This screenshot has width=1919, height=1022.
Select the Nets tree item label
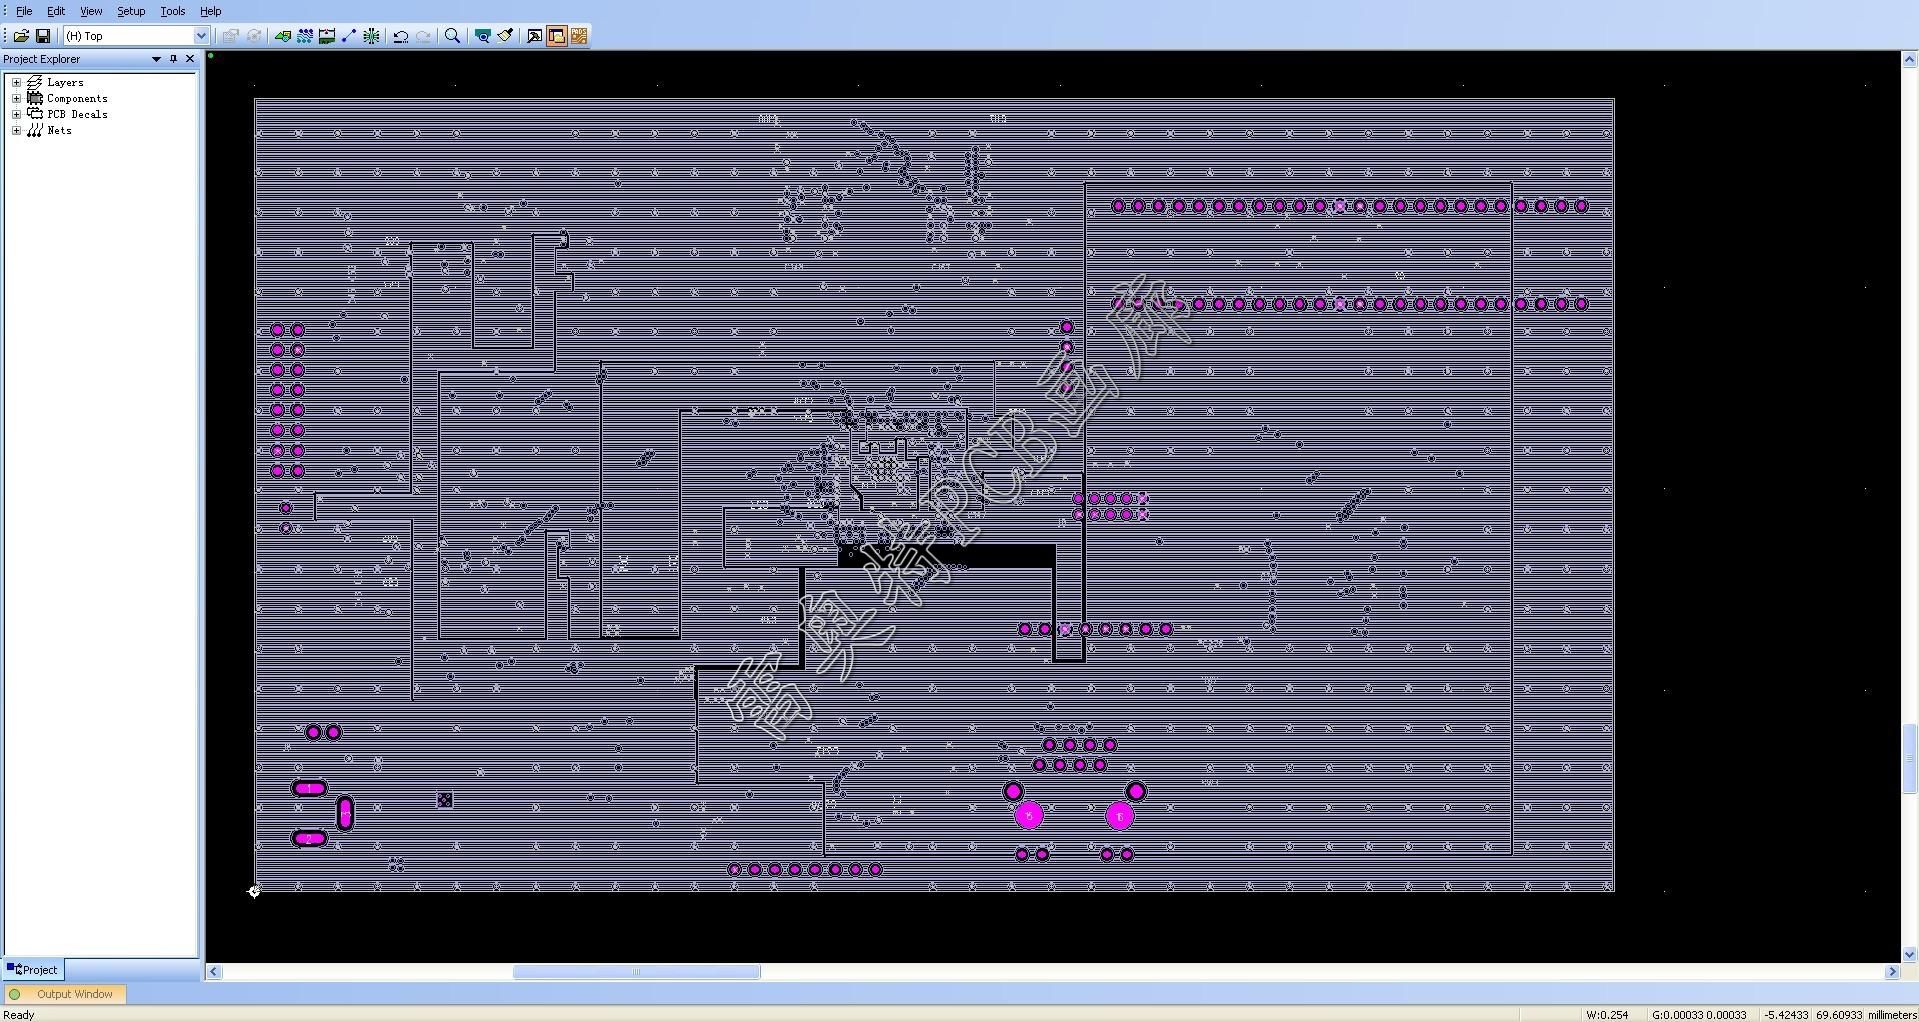pos(59,131)
